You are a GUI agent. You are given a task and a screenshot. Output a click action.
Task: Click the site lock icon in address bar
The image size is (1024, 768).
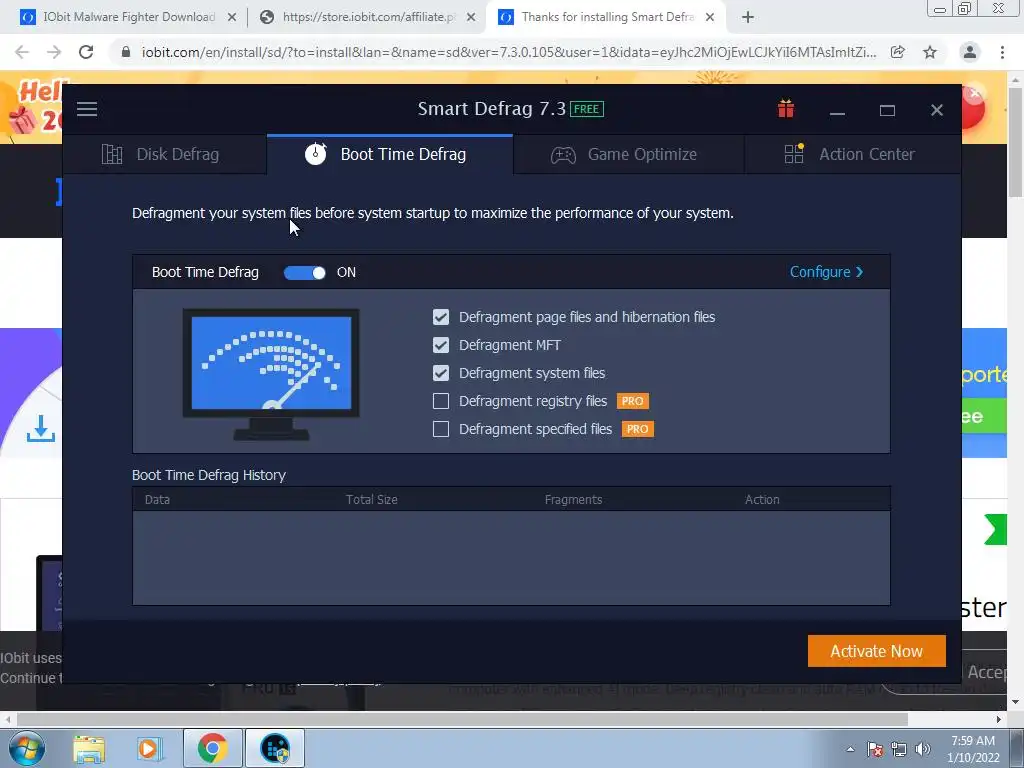[x=126, y=52]
